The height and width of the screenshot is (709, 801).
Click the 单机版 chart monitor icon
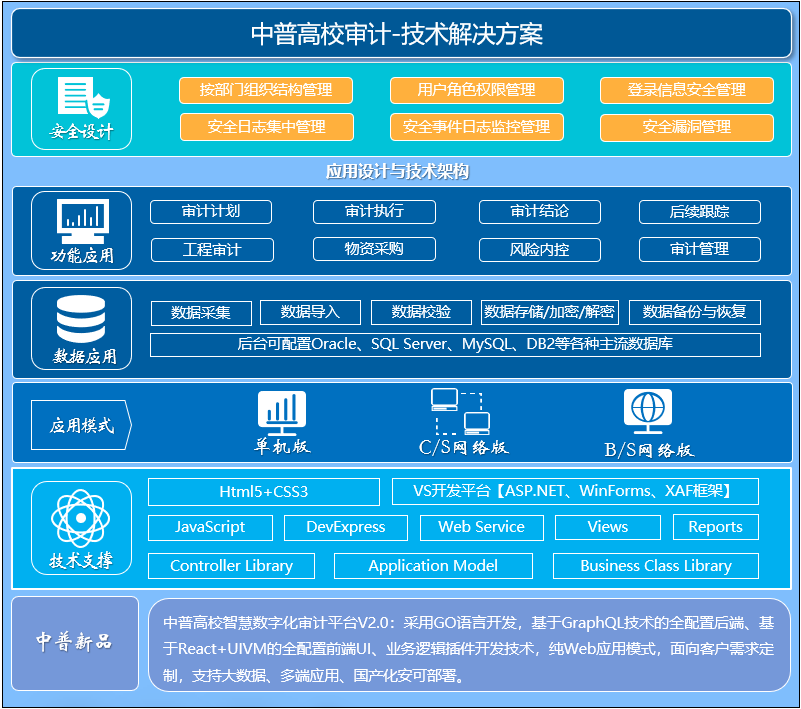(282, 413)
